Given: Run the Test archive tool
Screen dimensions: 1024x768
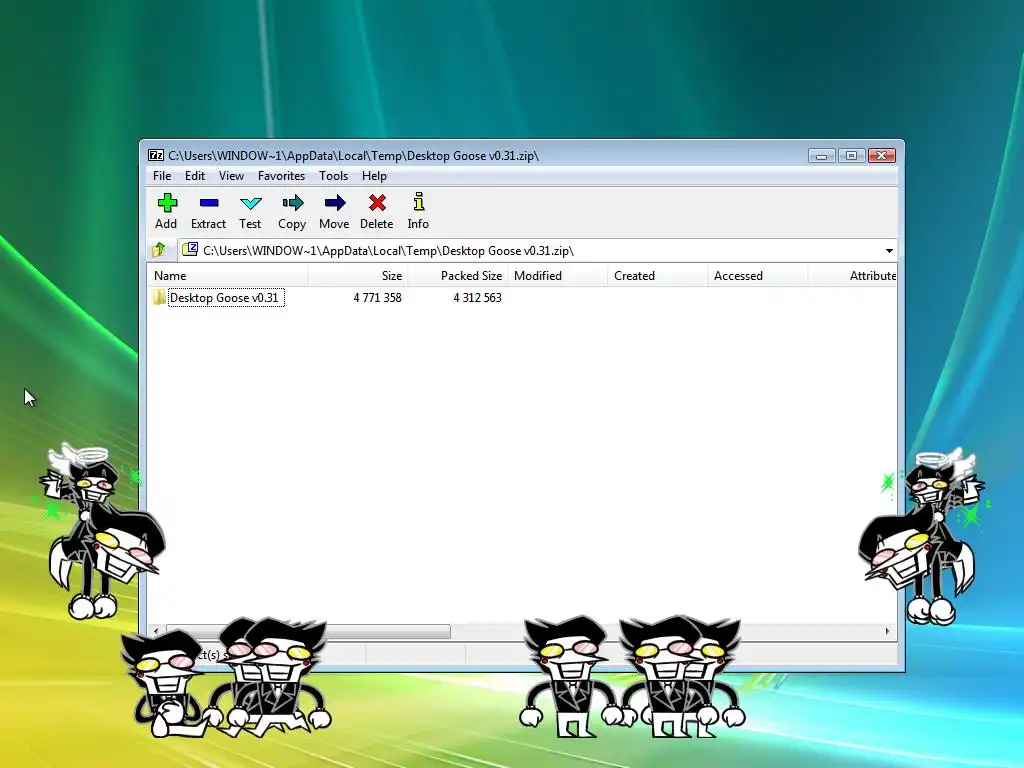Looking at the screenshot, I should point(250,203).
